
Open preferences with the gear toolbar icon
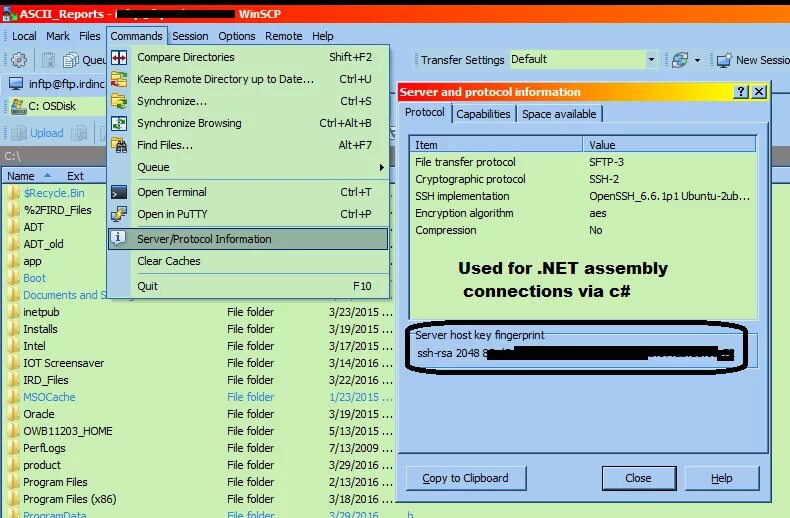click(x=19, y=60)
